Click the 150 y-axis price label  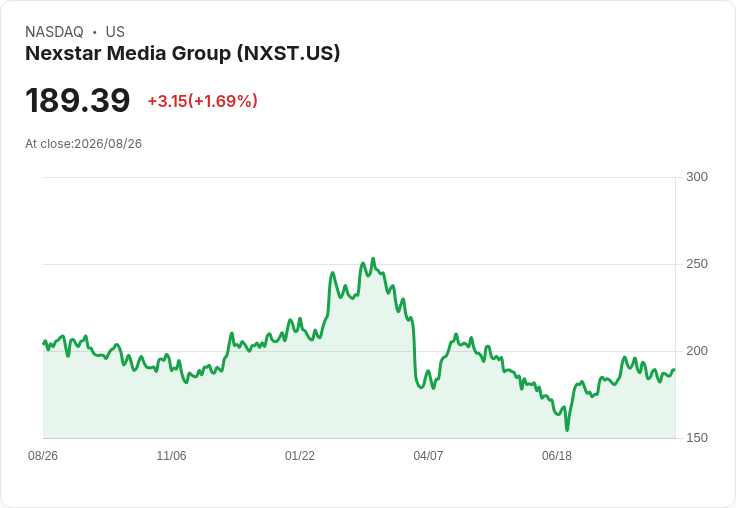[697, 438]
